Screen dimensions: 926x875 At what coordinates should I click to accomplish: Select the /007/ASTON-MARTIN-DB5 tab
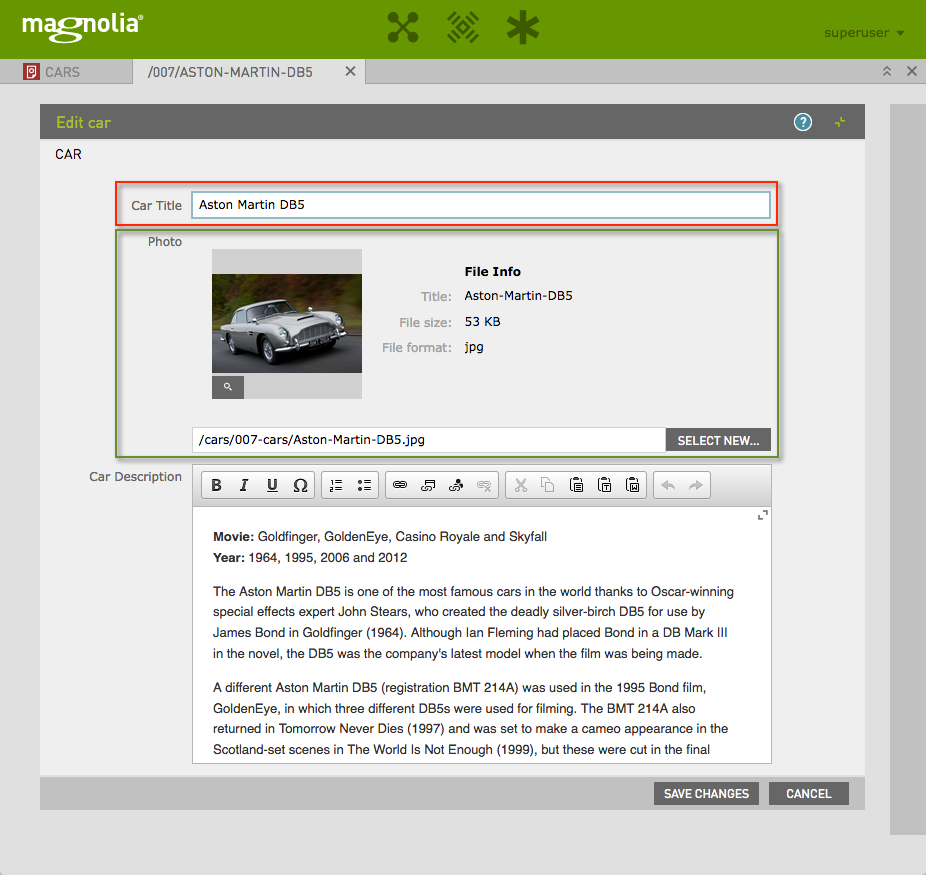[x=230, y=72]
